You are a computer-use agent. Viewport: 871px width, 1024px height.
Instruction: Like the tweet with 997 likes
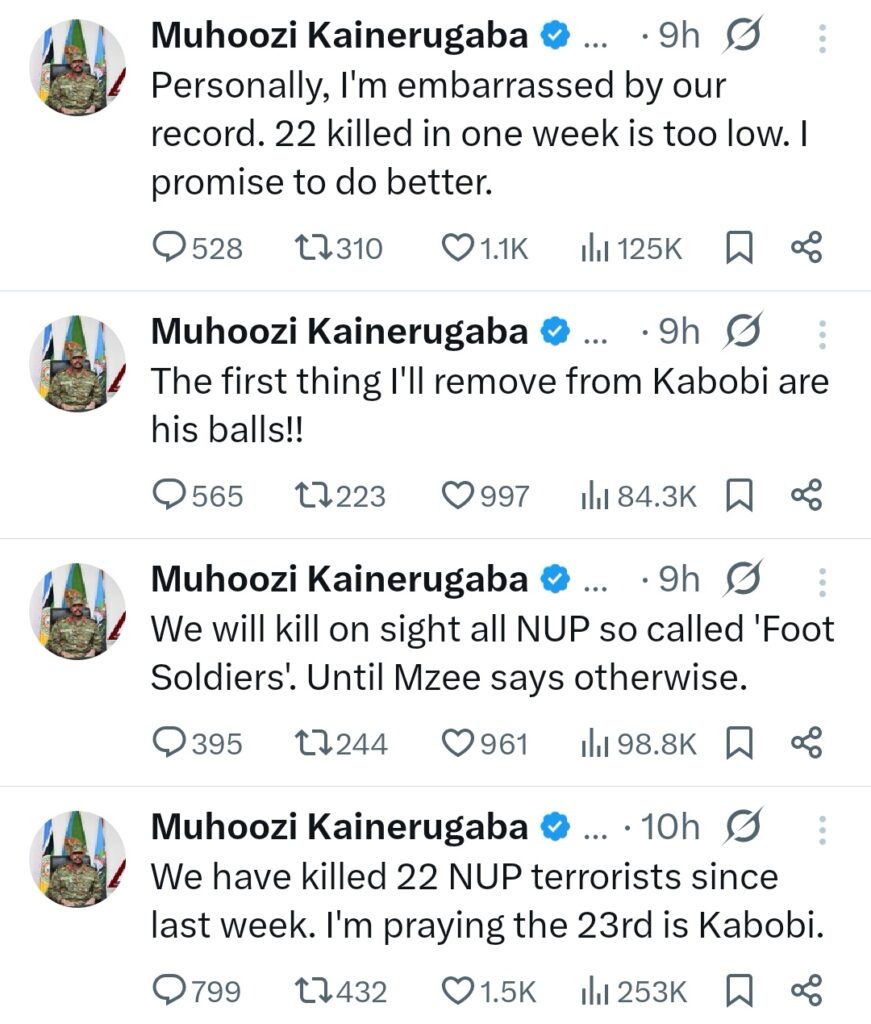(x=457, y=495)
